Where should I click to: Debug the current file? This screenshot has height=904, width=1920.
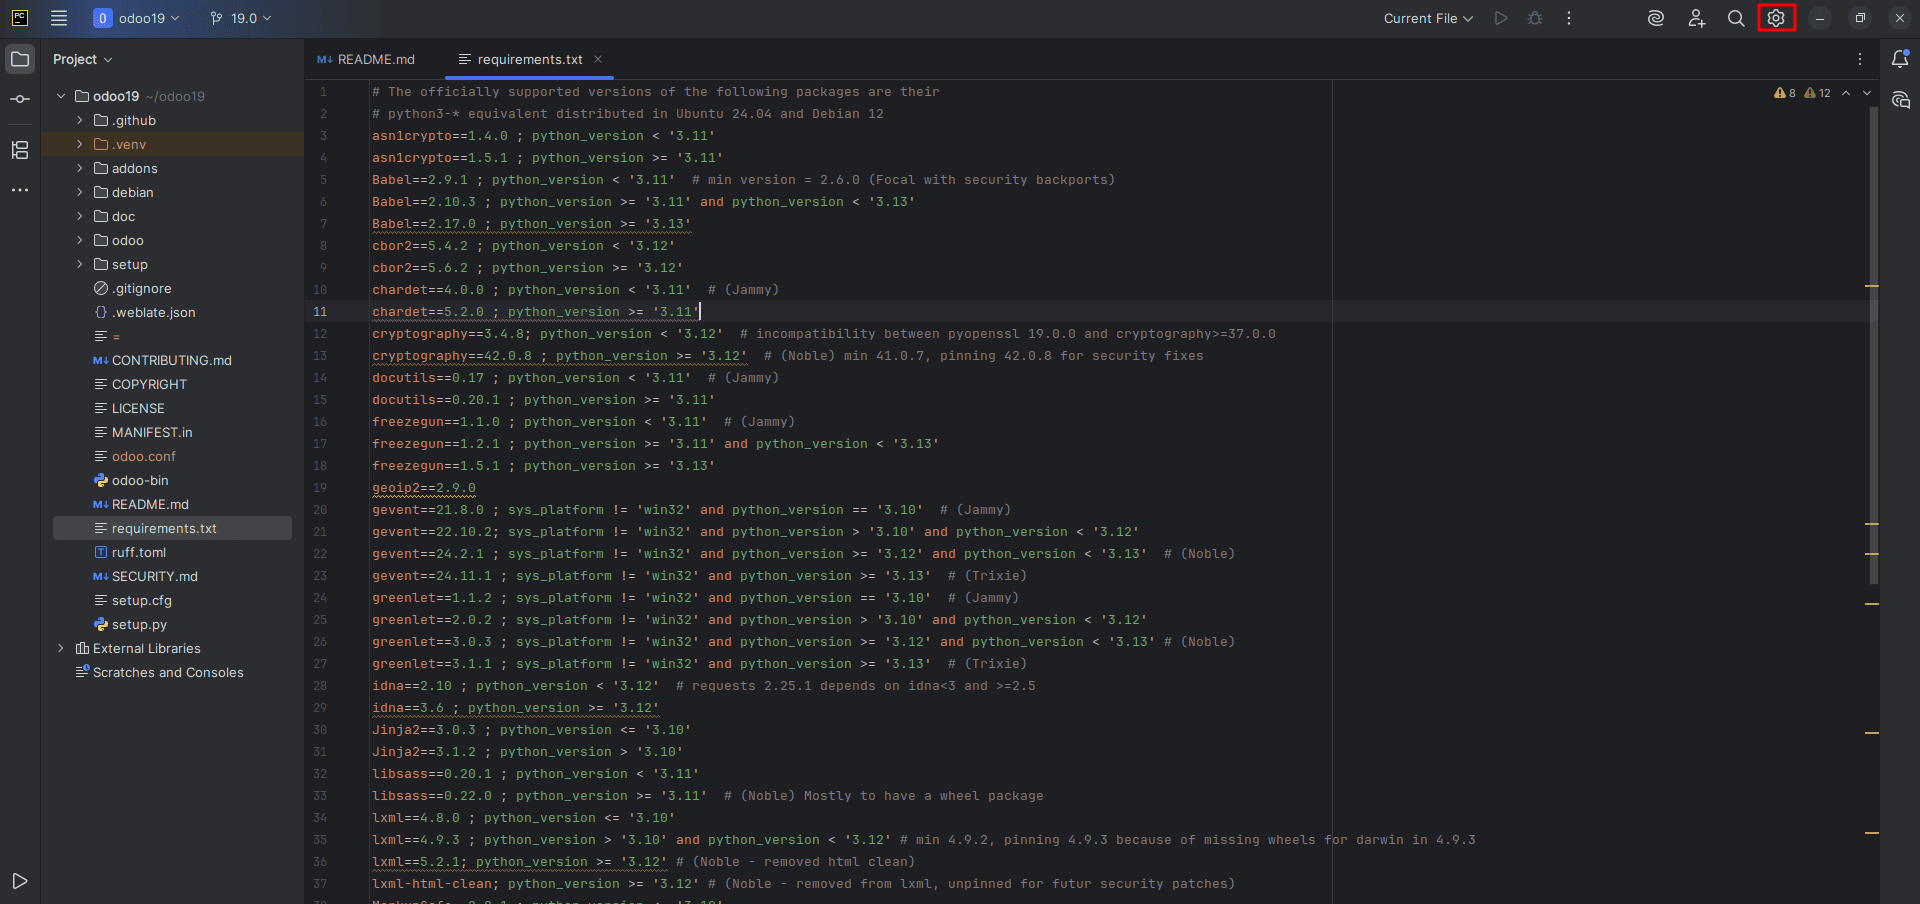(1535, 18)
